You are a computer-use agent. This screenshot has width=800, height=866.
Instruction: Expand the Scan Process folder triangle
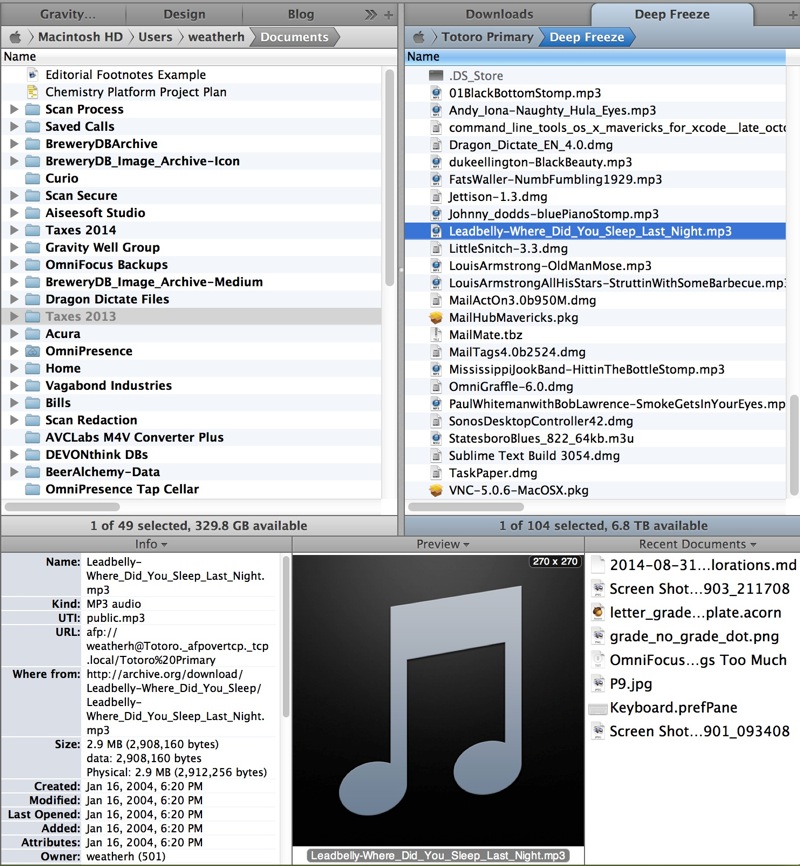pos(14,109)
